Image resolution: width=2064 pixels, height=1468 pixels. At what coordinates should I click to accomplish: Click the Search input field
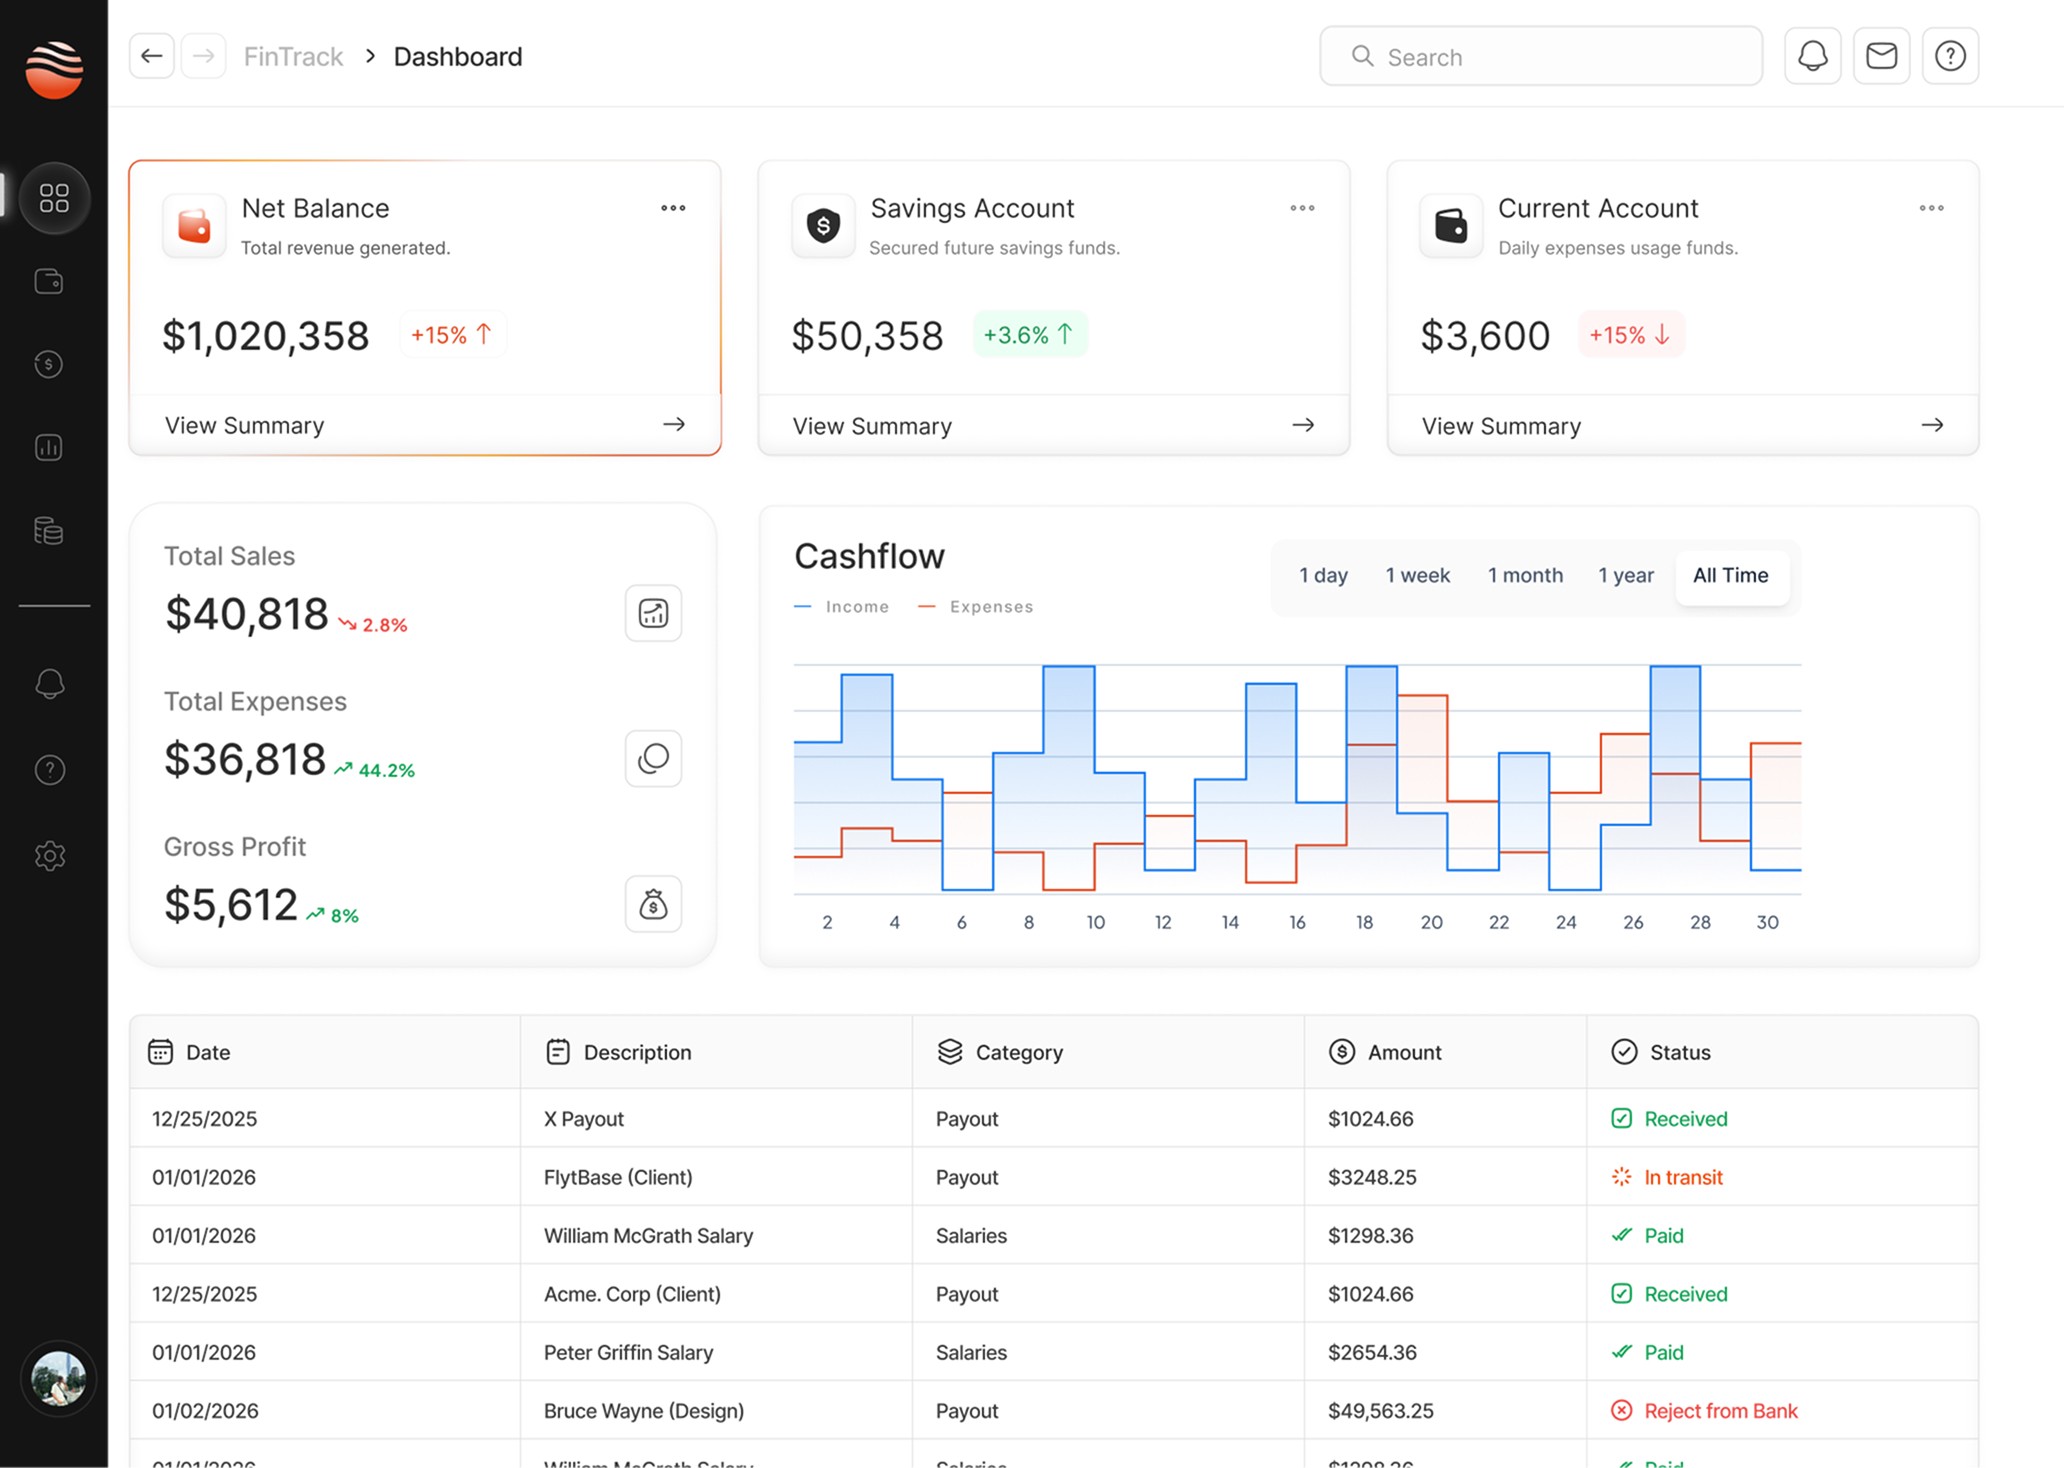click(1540, 57)
